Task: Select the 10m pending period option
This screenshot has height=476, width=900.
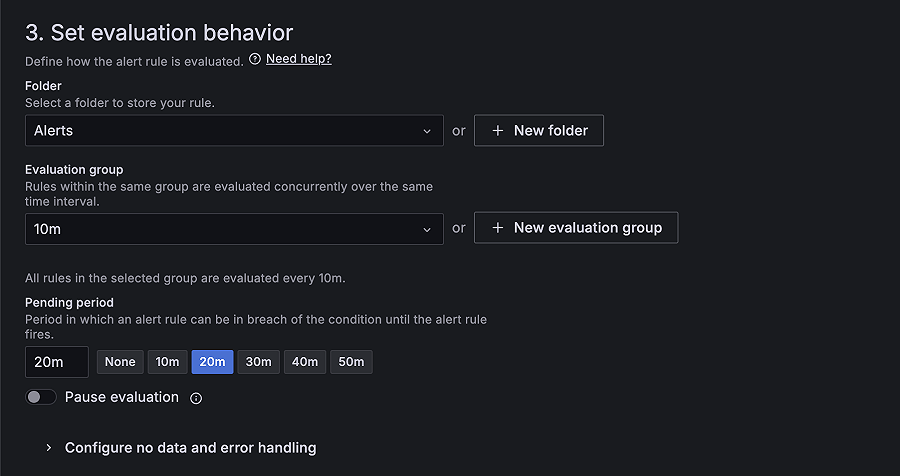Action: click(167, 362)
